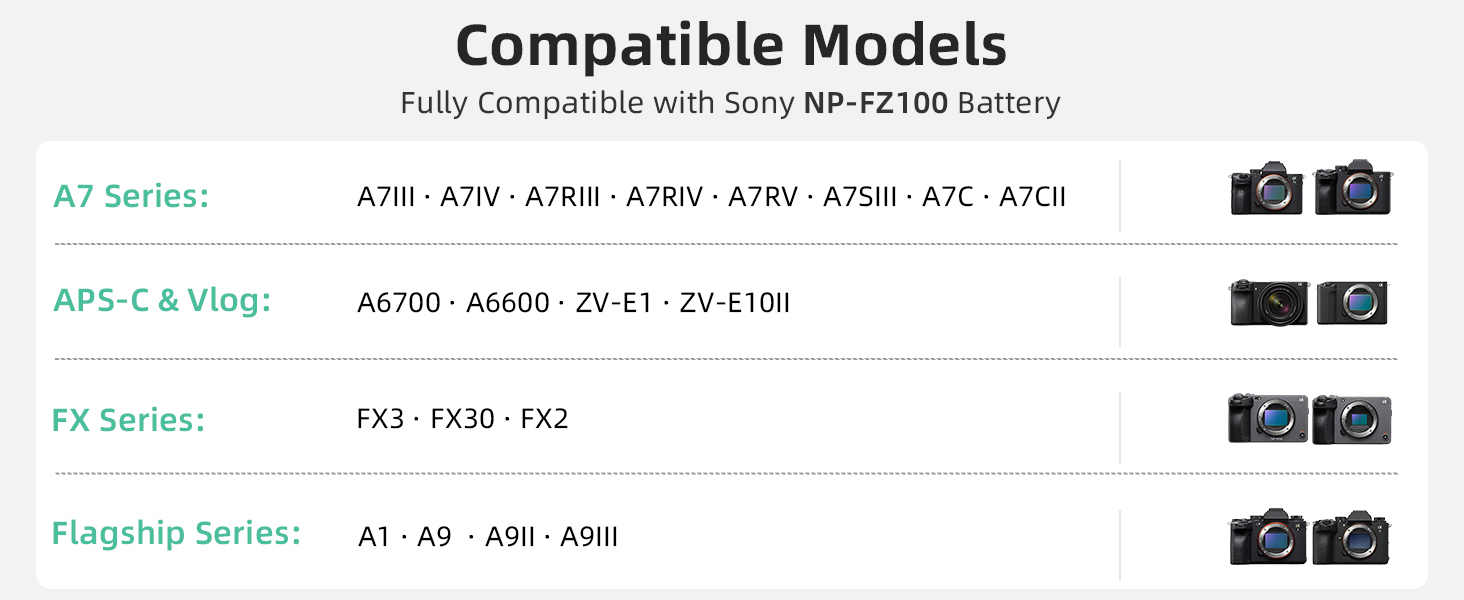Click the right camera image in FX Series row
The image size is (1464, 600).
pyautogui.click(x=1352, y=419)
